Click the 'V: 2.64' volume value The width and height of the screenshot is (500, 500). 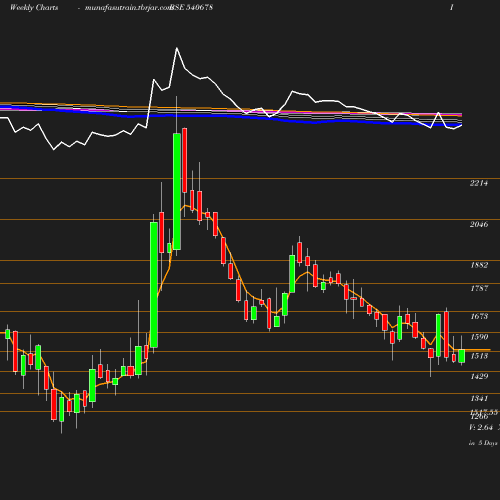click(x=481, y=427)
